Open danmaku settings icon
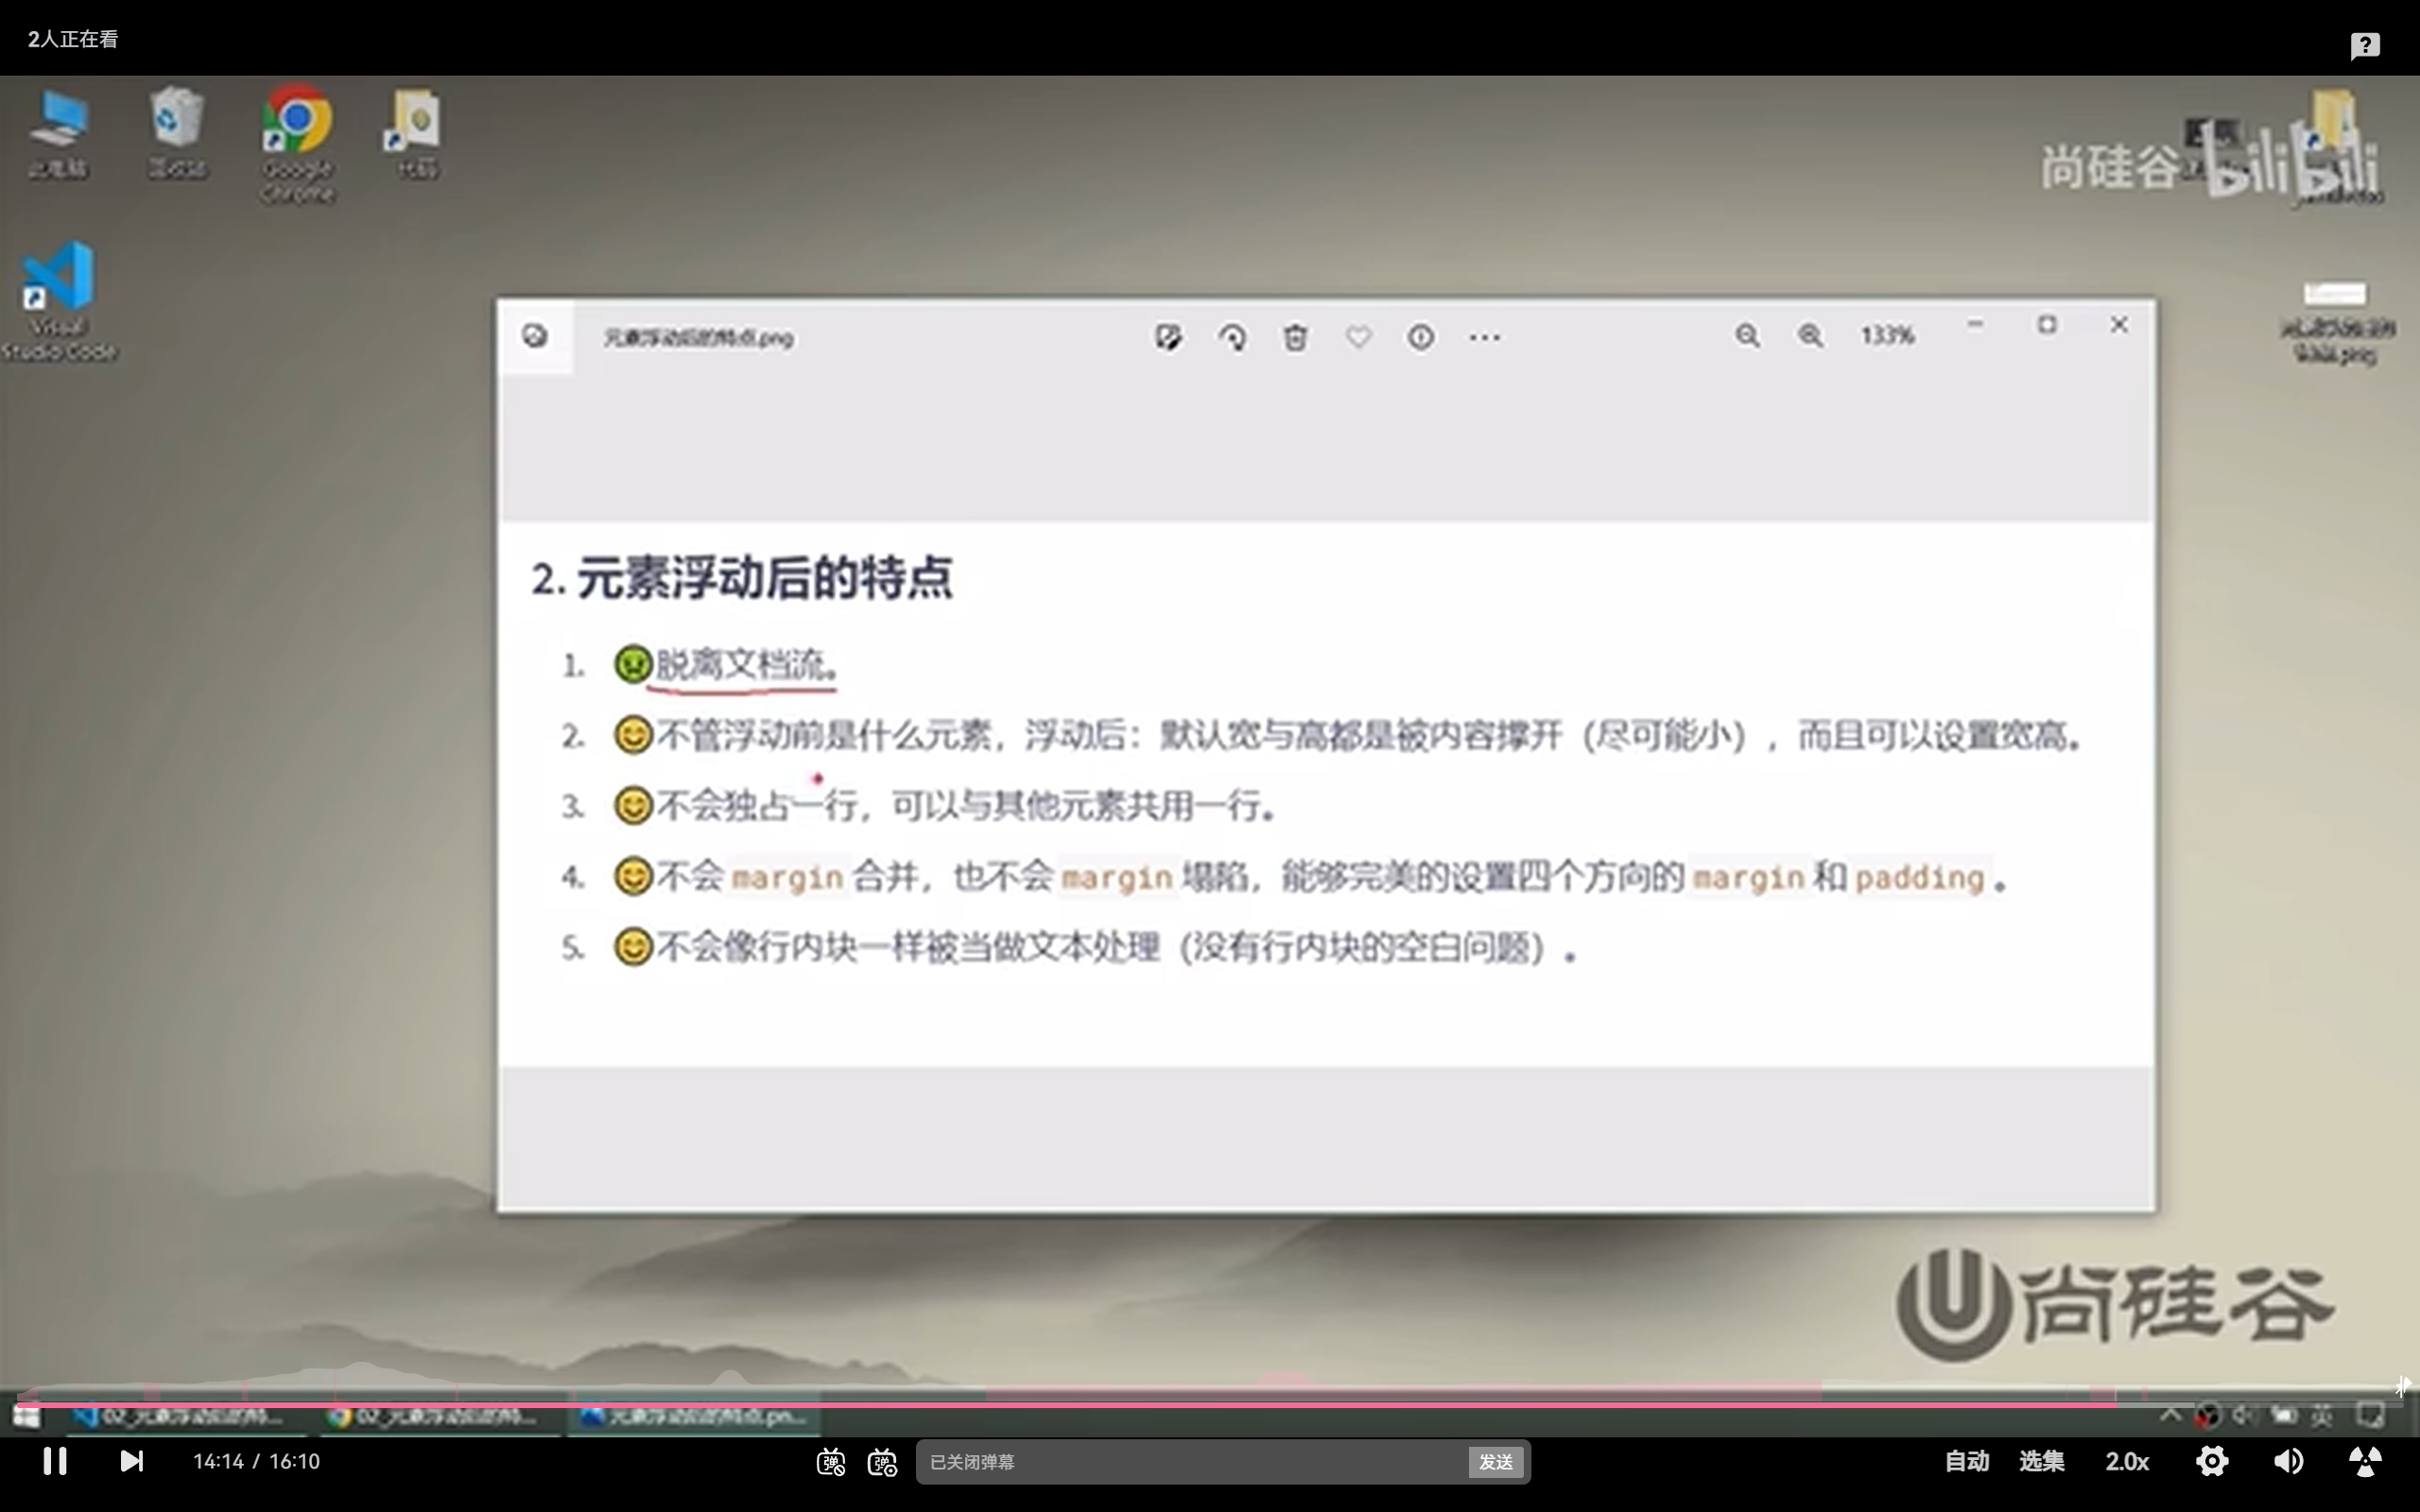The height and width of the screenshot is (1512, 2420). (882, 1462)
